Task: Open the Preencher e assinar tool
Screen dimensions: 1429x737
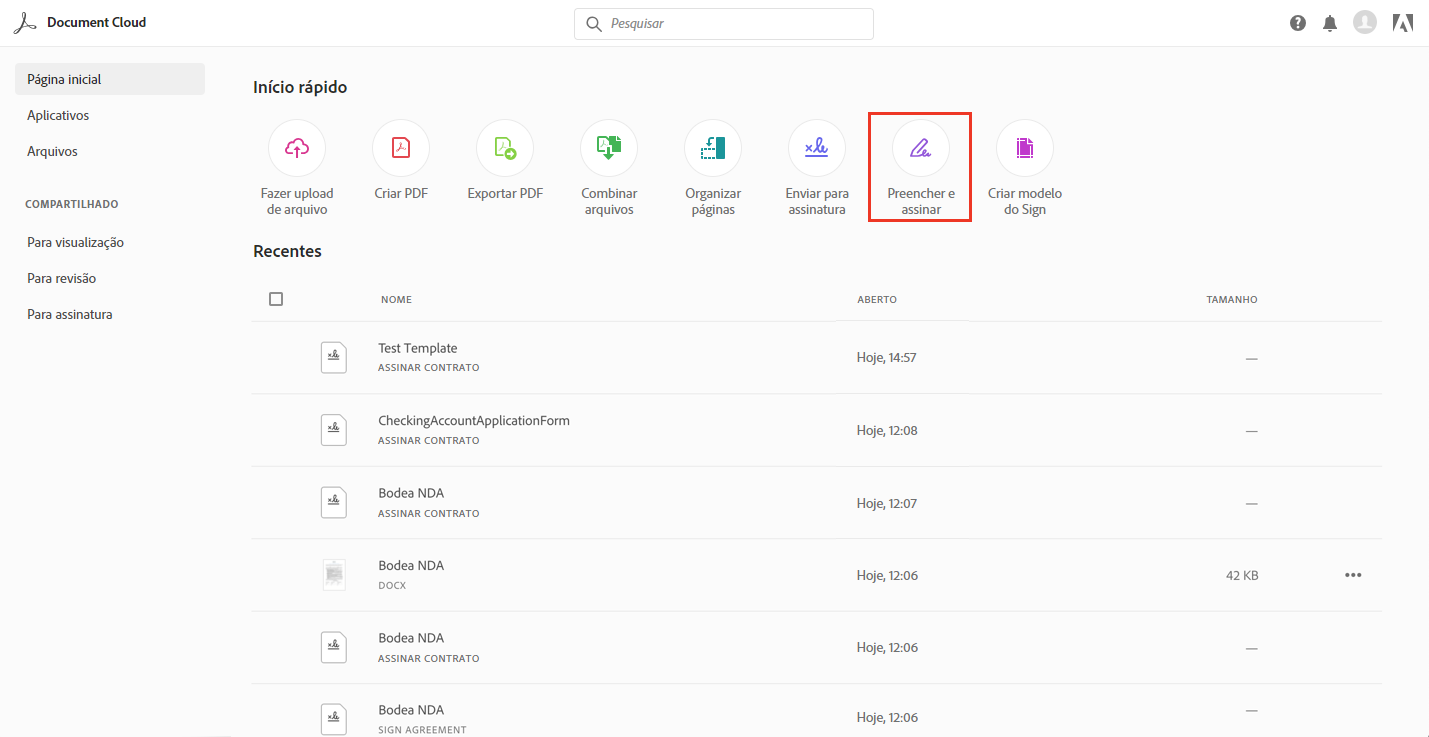Action: [x=921, y=148]
